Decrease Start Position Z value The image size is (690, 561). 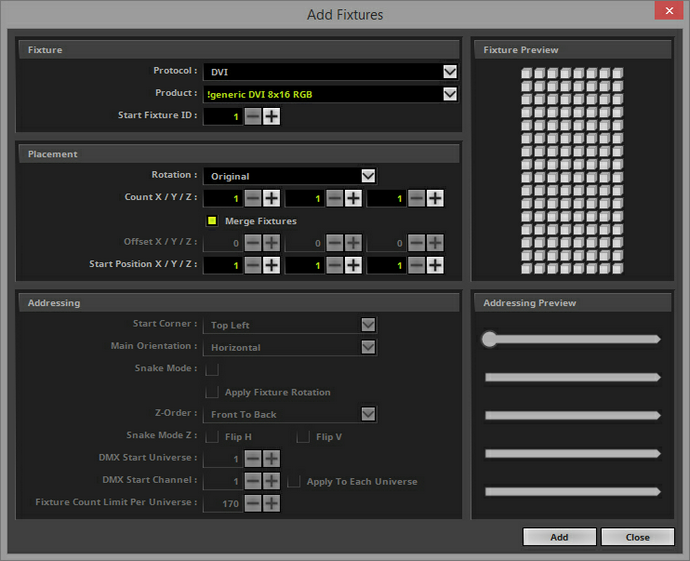417,265
